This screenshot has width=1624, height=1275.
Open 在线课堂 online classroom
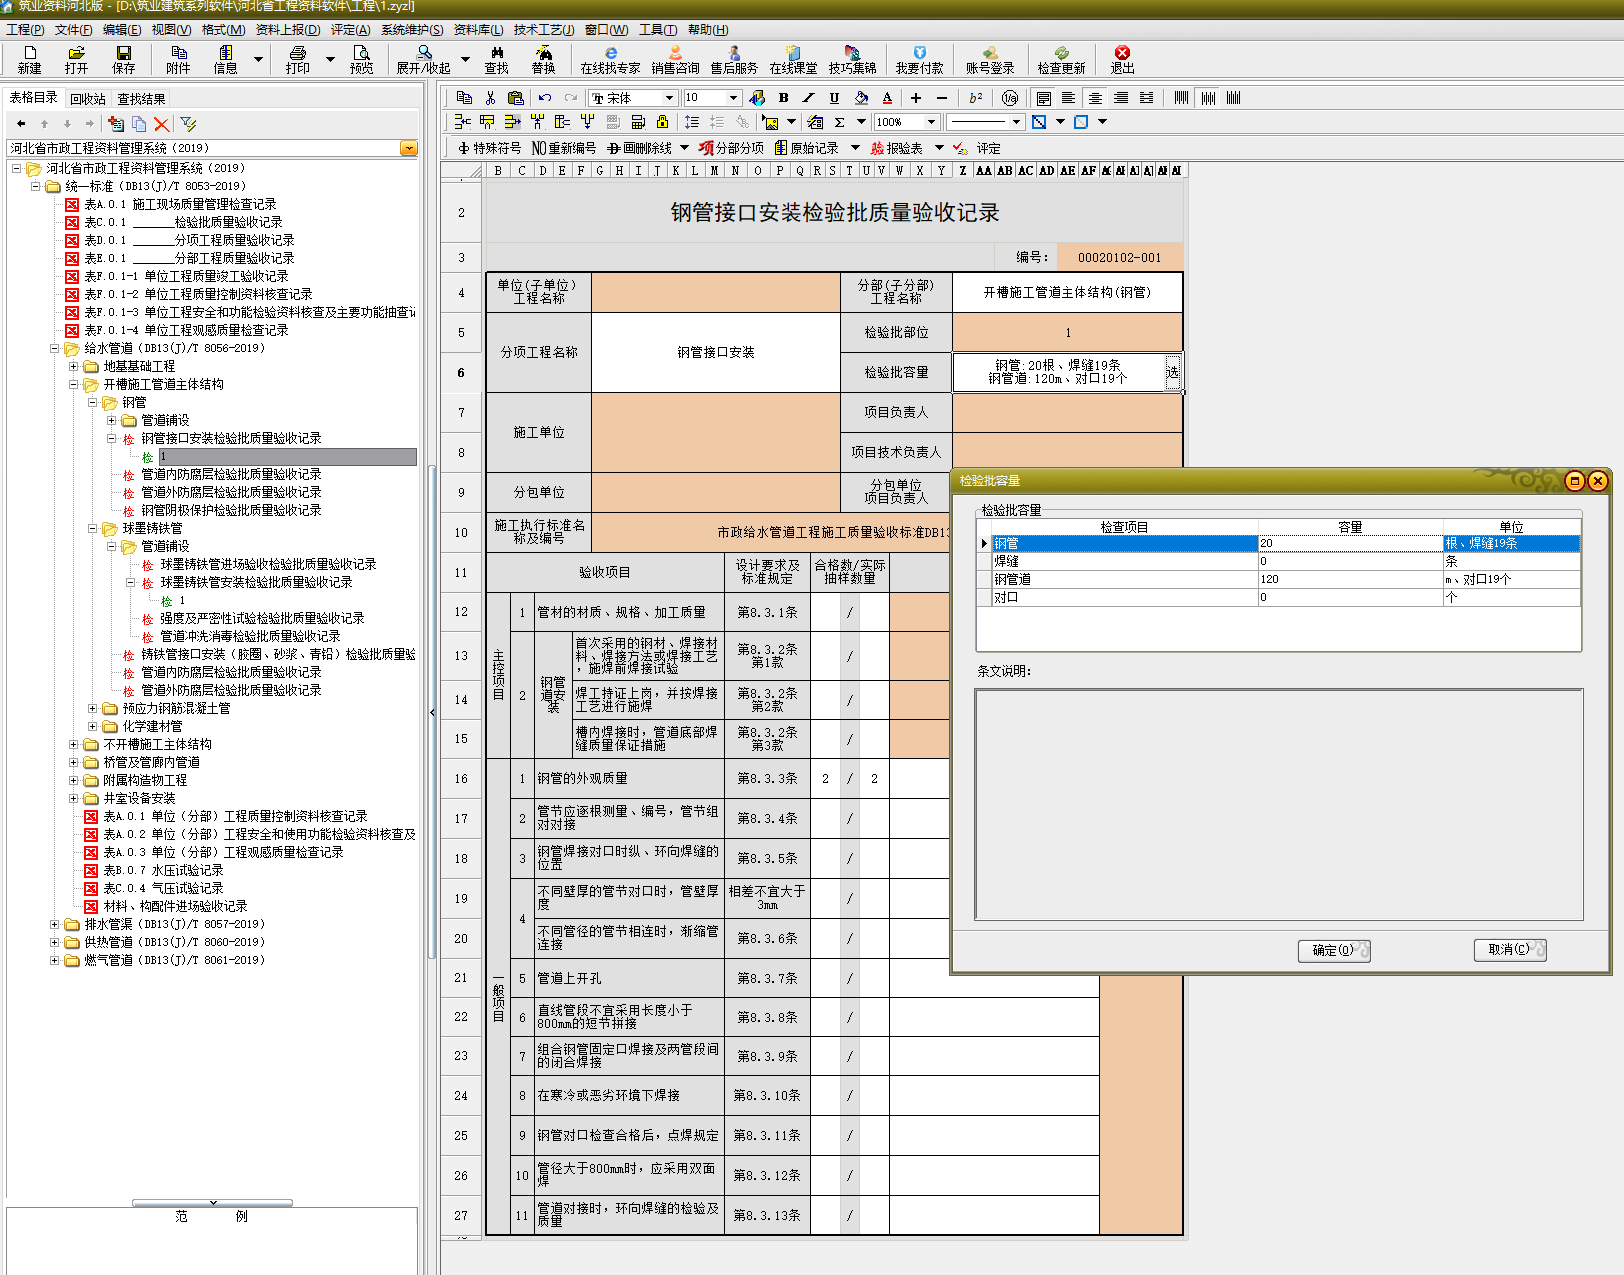(x=793, y=59)
